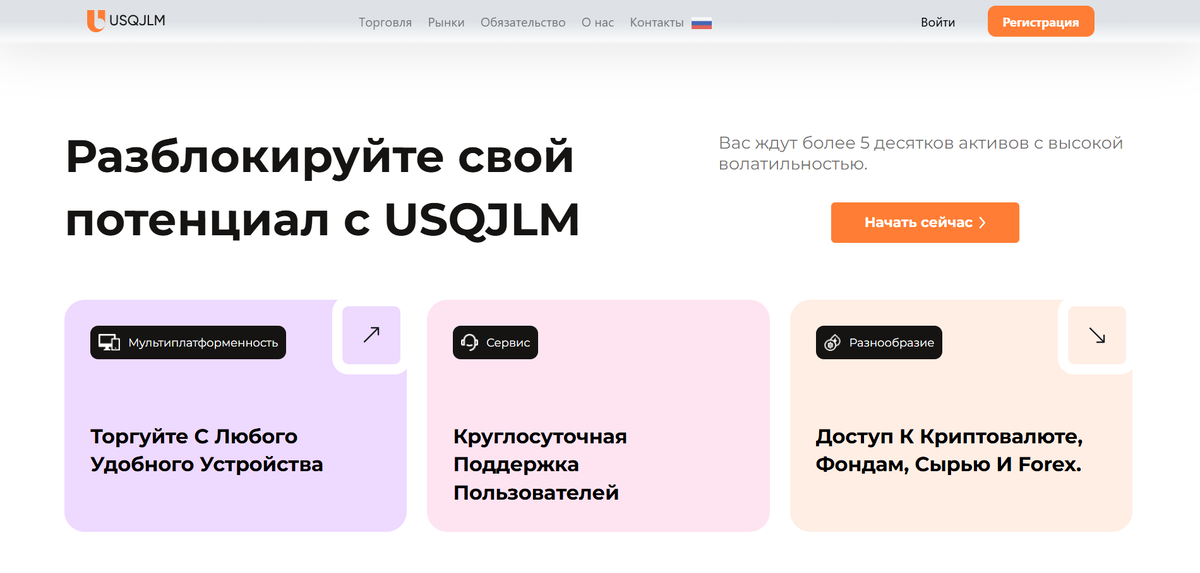Click the down-right arrow on the peach card
The image size is (1200, 573).
tap(1097, 335)
